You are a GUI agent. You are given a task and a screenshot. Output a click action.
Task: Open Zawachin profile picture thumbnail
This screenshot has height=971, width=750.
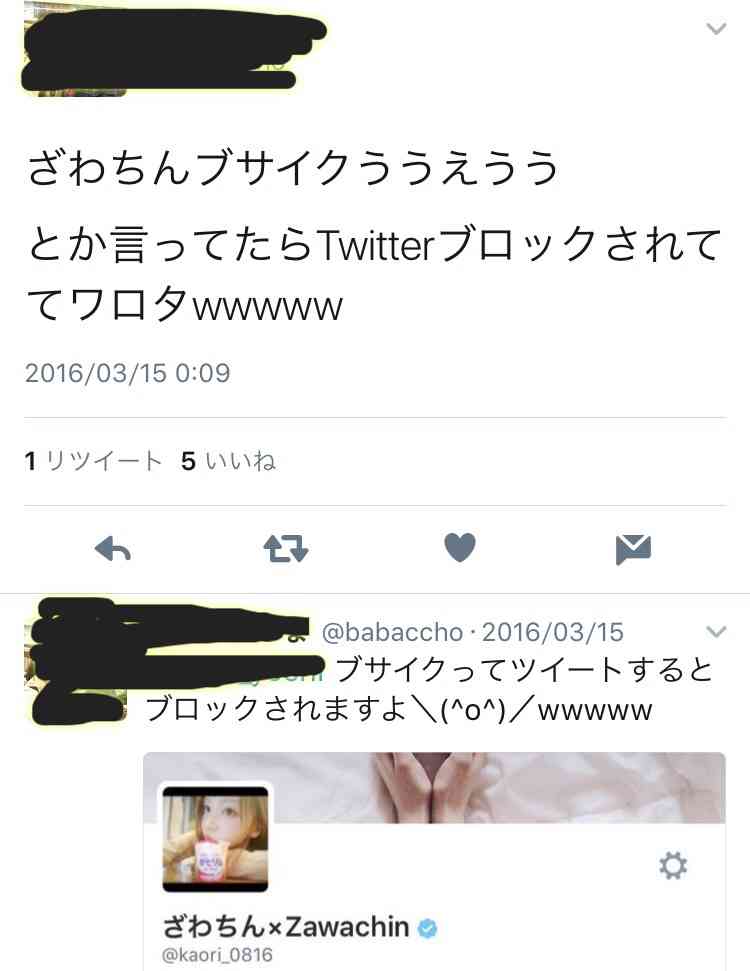[215, 839]
